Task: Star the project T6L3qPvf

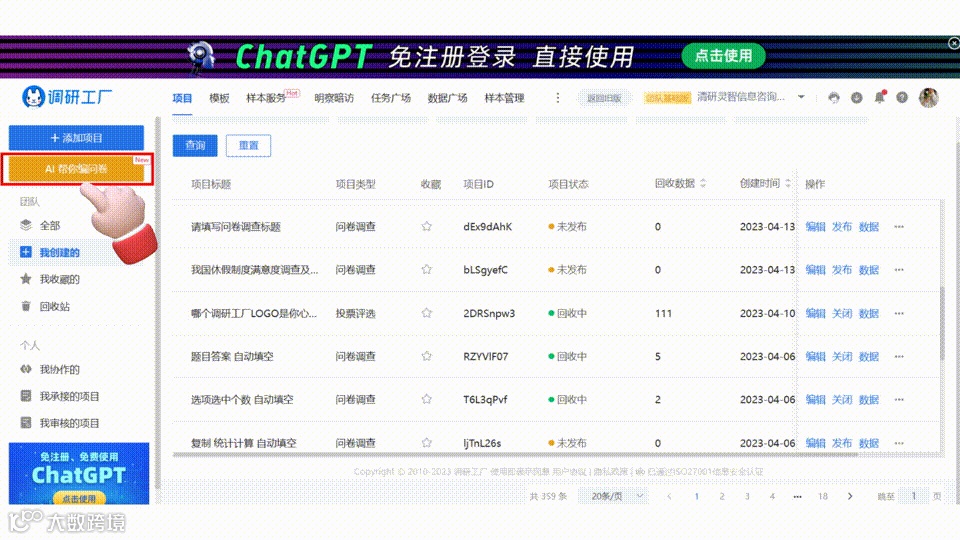Action: (427, 399)
